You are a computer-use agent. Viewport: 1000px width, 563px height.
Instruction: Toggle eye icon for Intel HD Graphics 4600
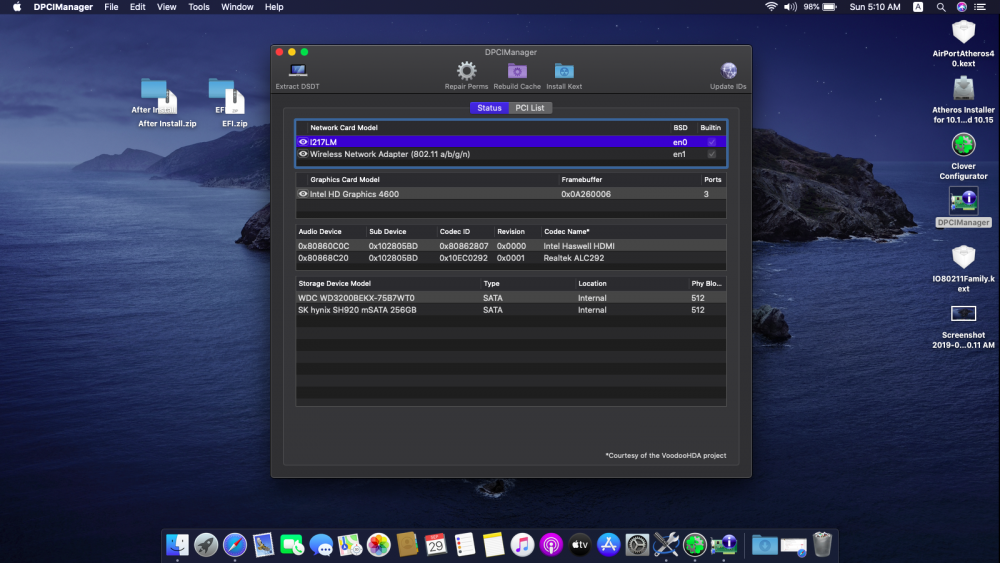303,194
